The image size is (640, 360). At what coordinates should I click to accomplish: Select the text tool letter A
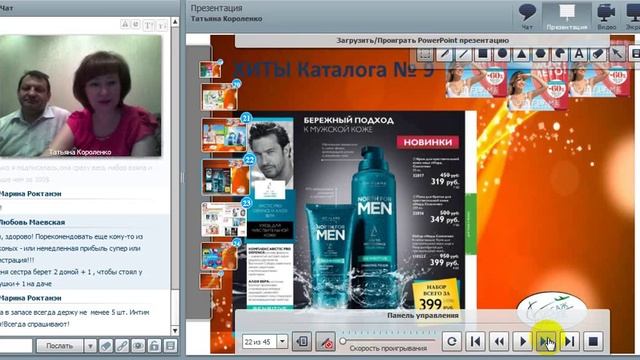coord(579,54)
